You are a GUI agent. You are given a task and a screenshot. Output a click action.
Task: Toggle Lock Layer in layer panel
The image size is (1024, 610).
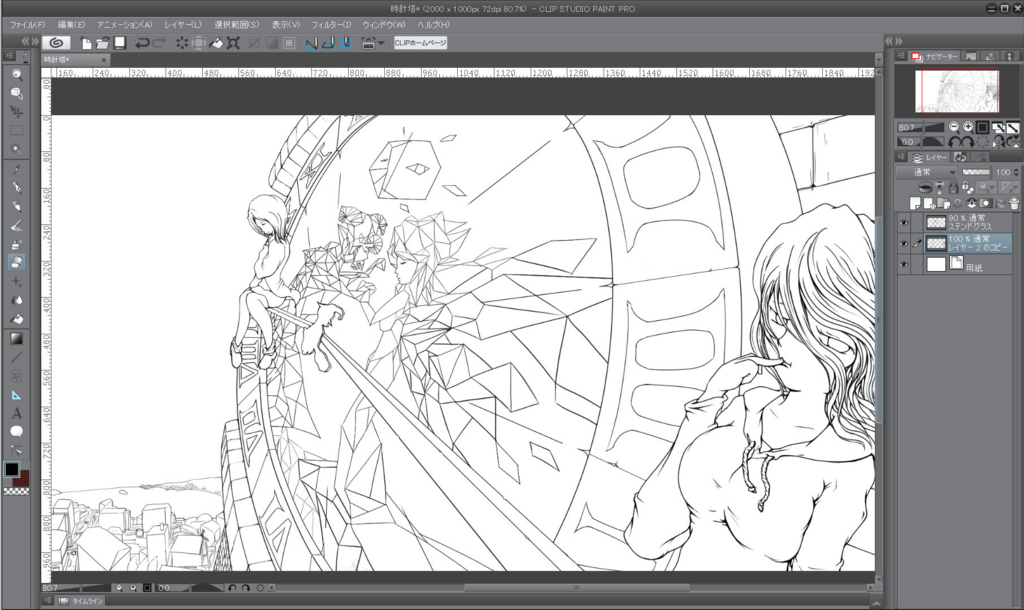(953, 188)
